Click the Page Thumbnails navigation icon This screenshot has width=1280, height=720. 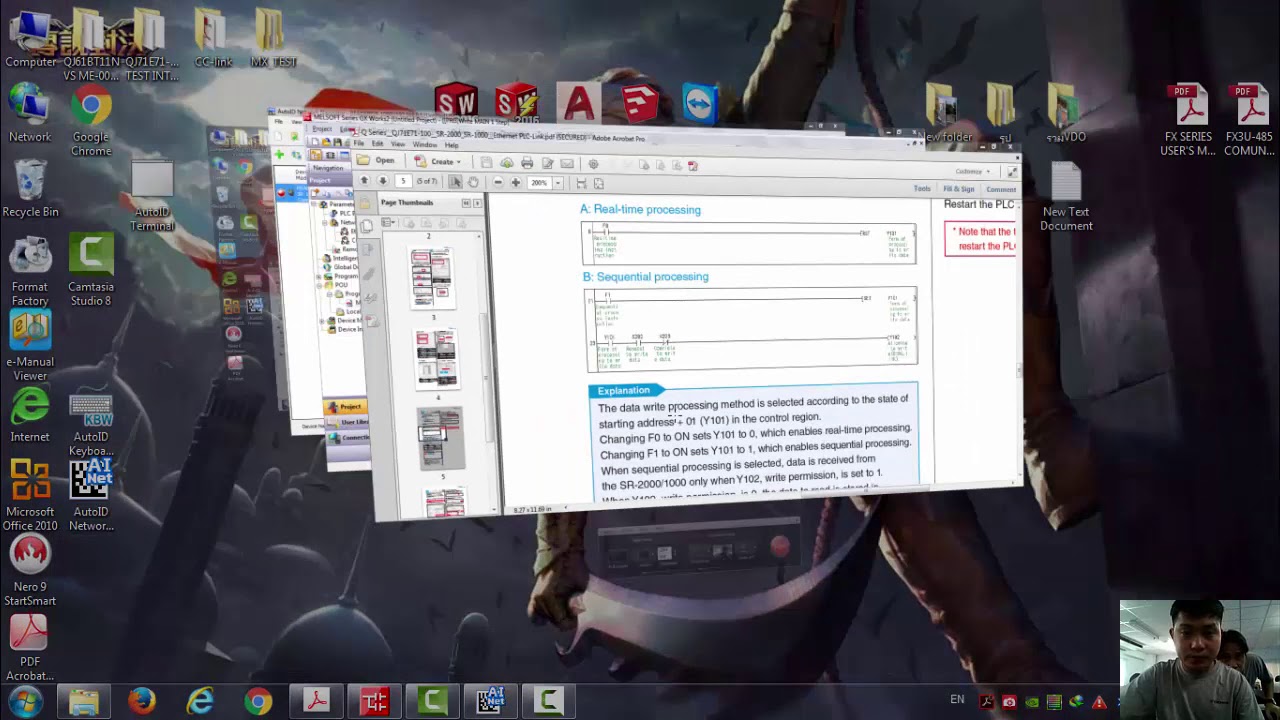coord(366,226)
